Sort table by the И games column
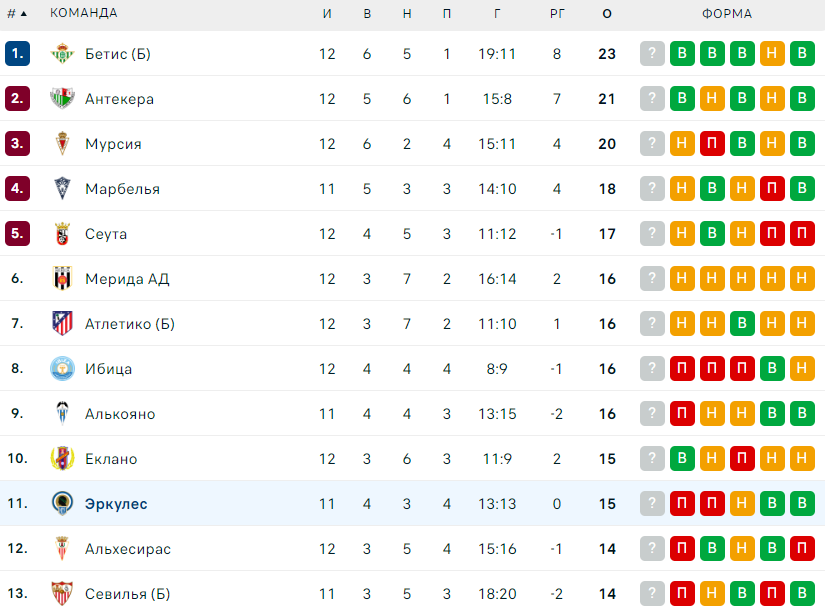The width and height of the screenshot is (825, 613). coord(327,13)
